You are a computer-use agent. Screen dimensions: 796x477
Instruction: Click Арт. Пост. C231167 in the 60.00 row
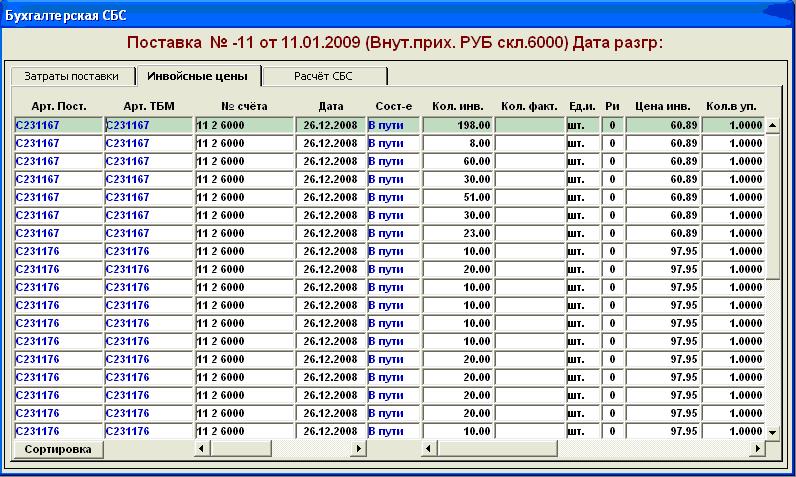pos(59,161)
